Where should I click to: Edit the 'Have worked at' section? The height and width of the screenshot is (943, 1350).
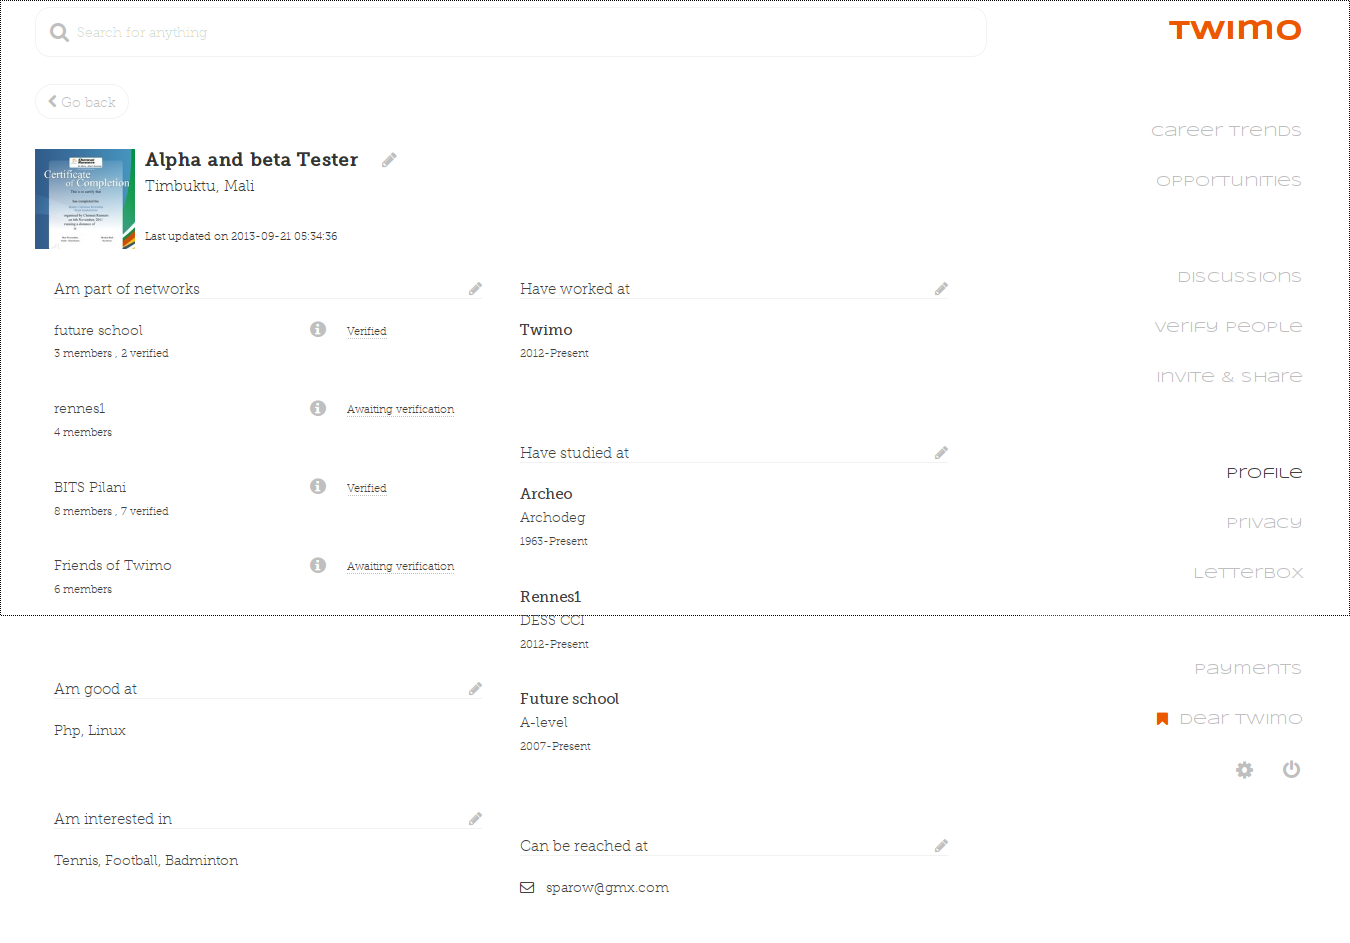(941, 289)
